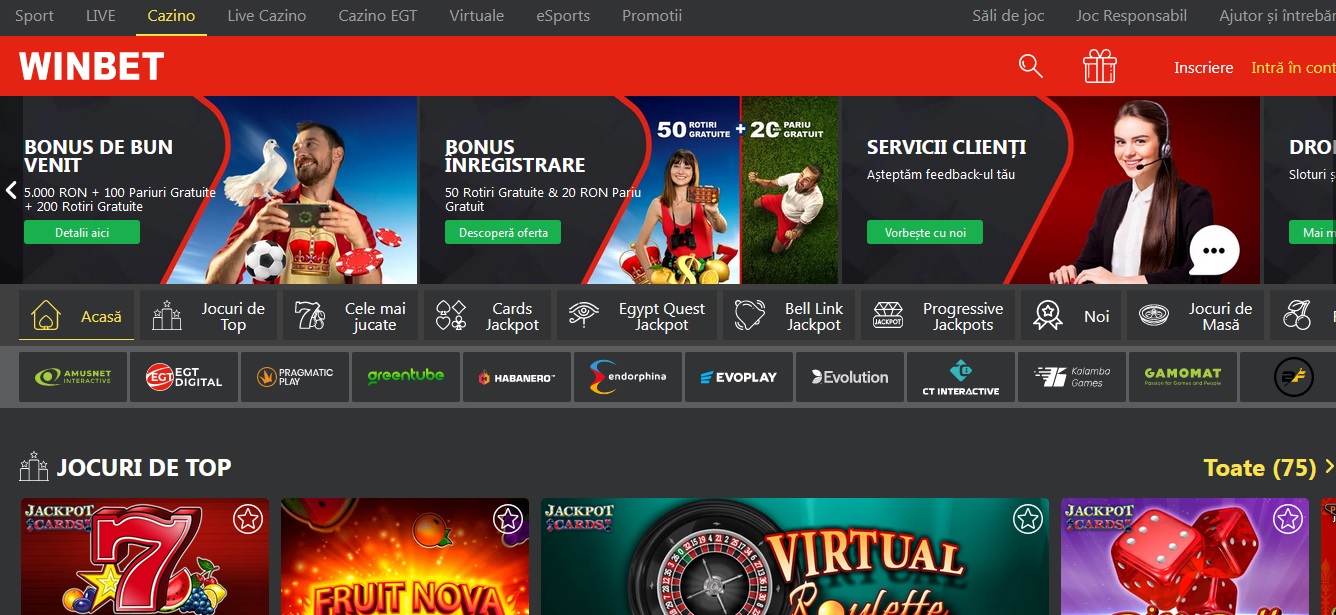
Task: Open Bonus Inregistrare banner
Action: tap(629, 190)
